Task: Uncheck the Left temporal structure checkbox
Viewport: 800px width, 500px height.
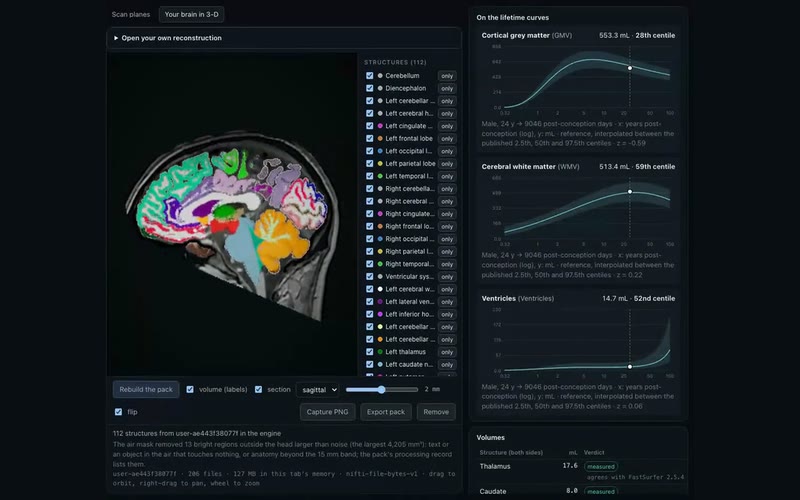Action: (x=369, y=176)
